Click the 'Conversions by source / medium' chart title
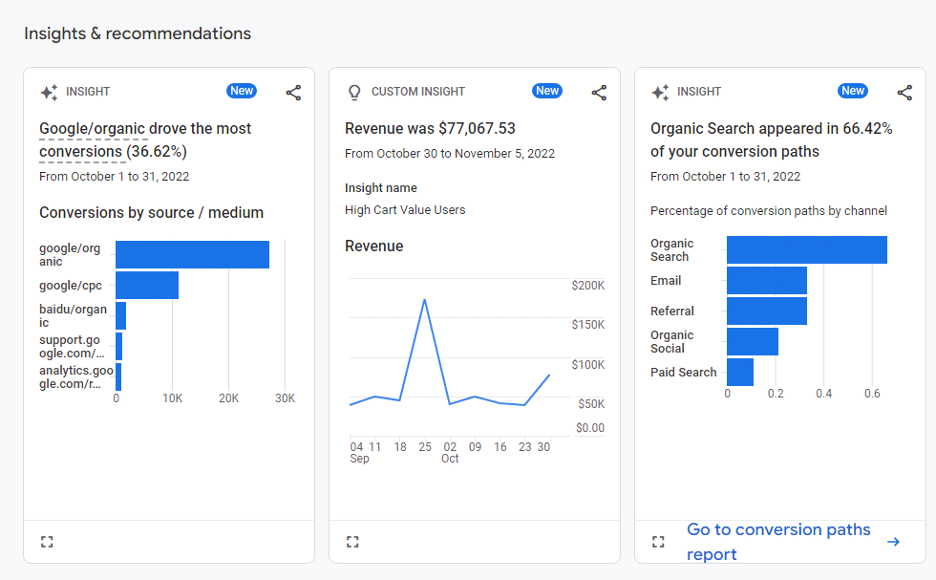936x580 pixels. 151,212
